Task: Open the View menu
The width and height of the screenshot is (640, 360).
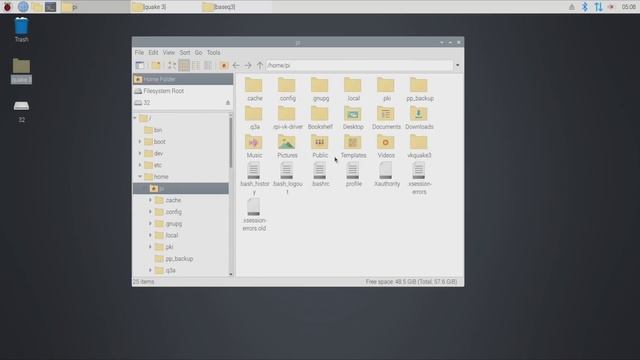Action: 169,53
